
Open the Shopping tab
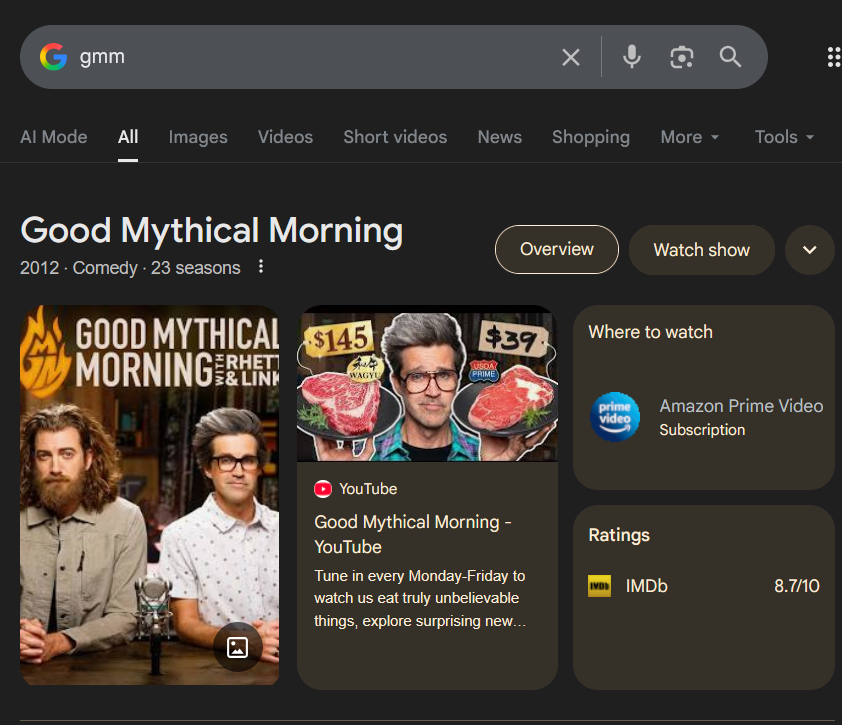pyautogui.click(x=591, y=137)
